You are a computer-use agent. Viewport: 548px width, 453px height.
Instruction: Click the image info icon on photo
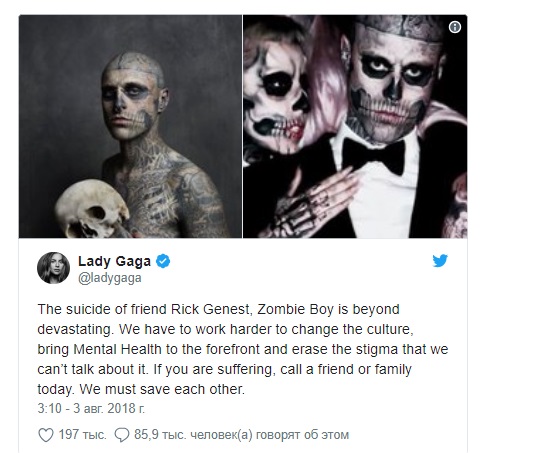[x=455, y=27]
